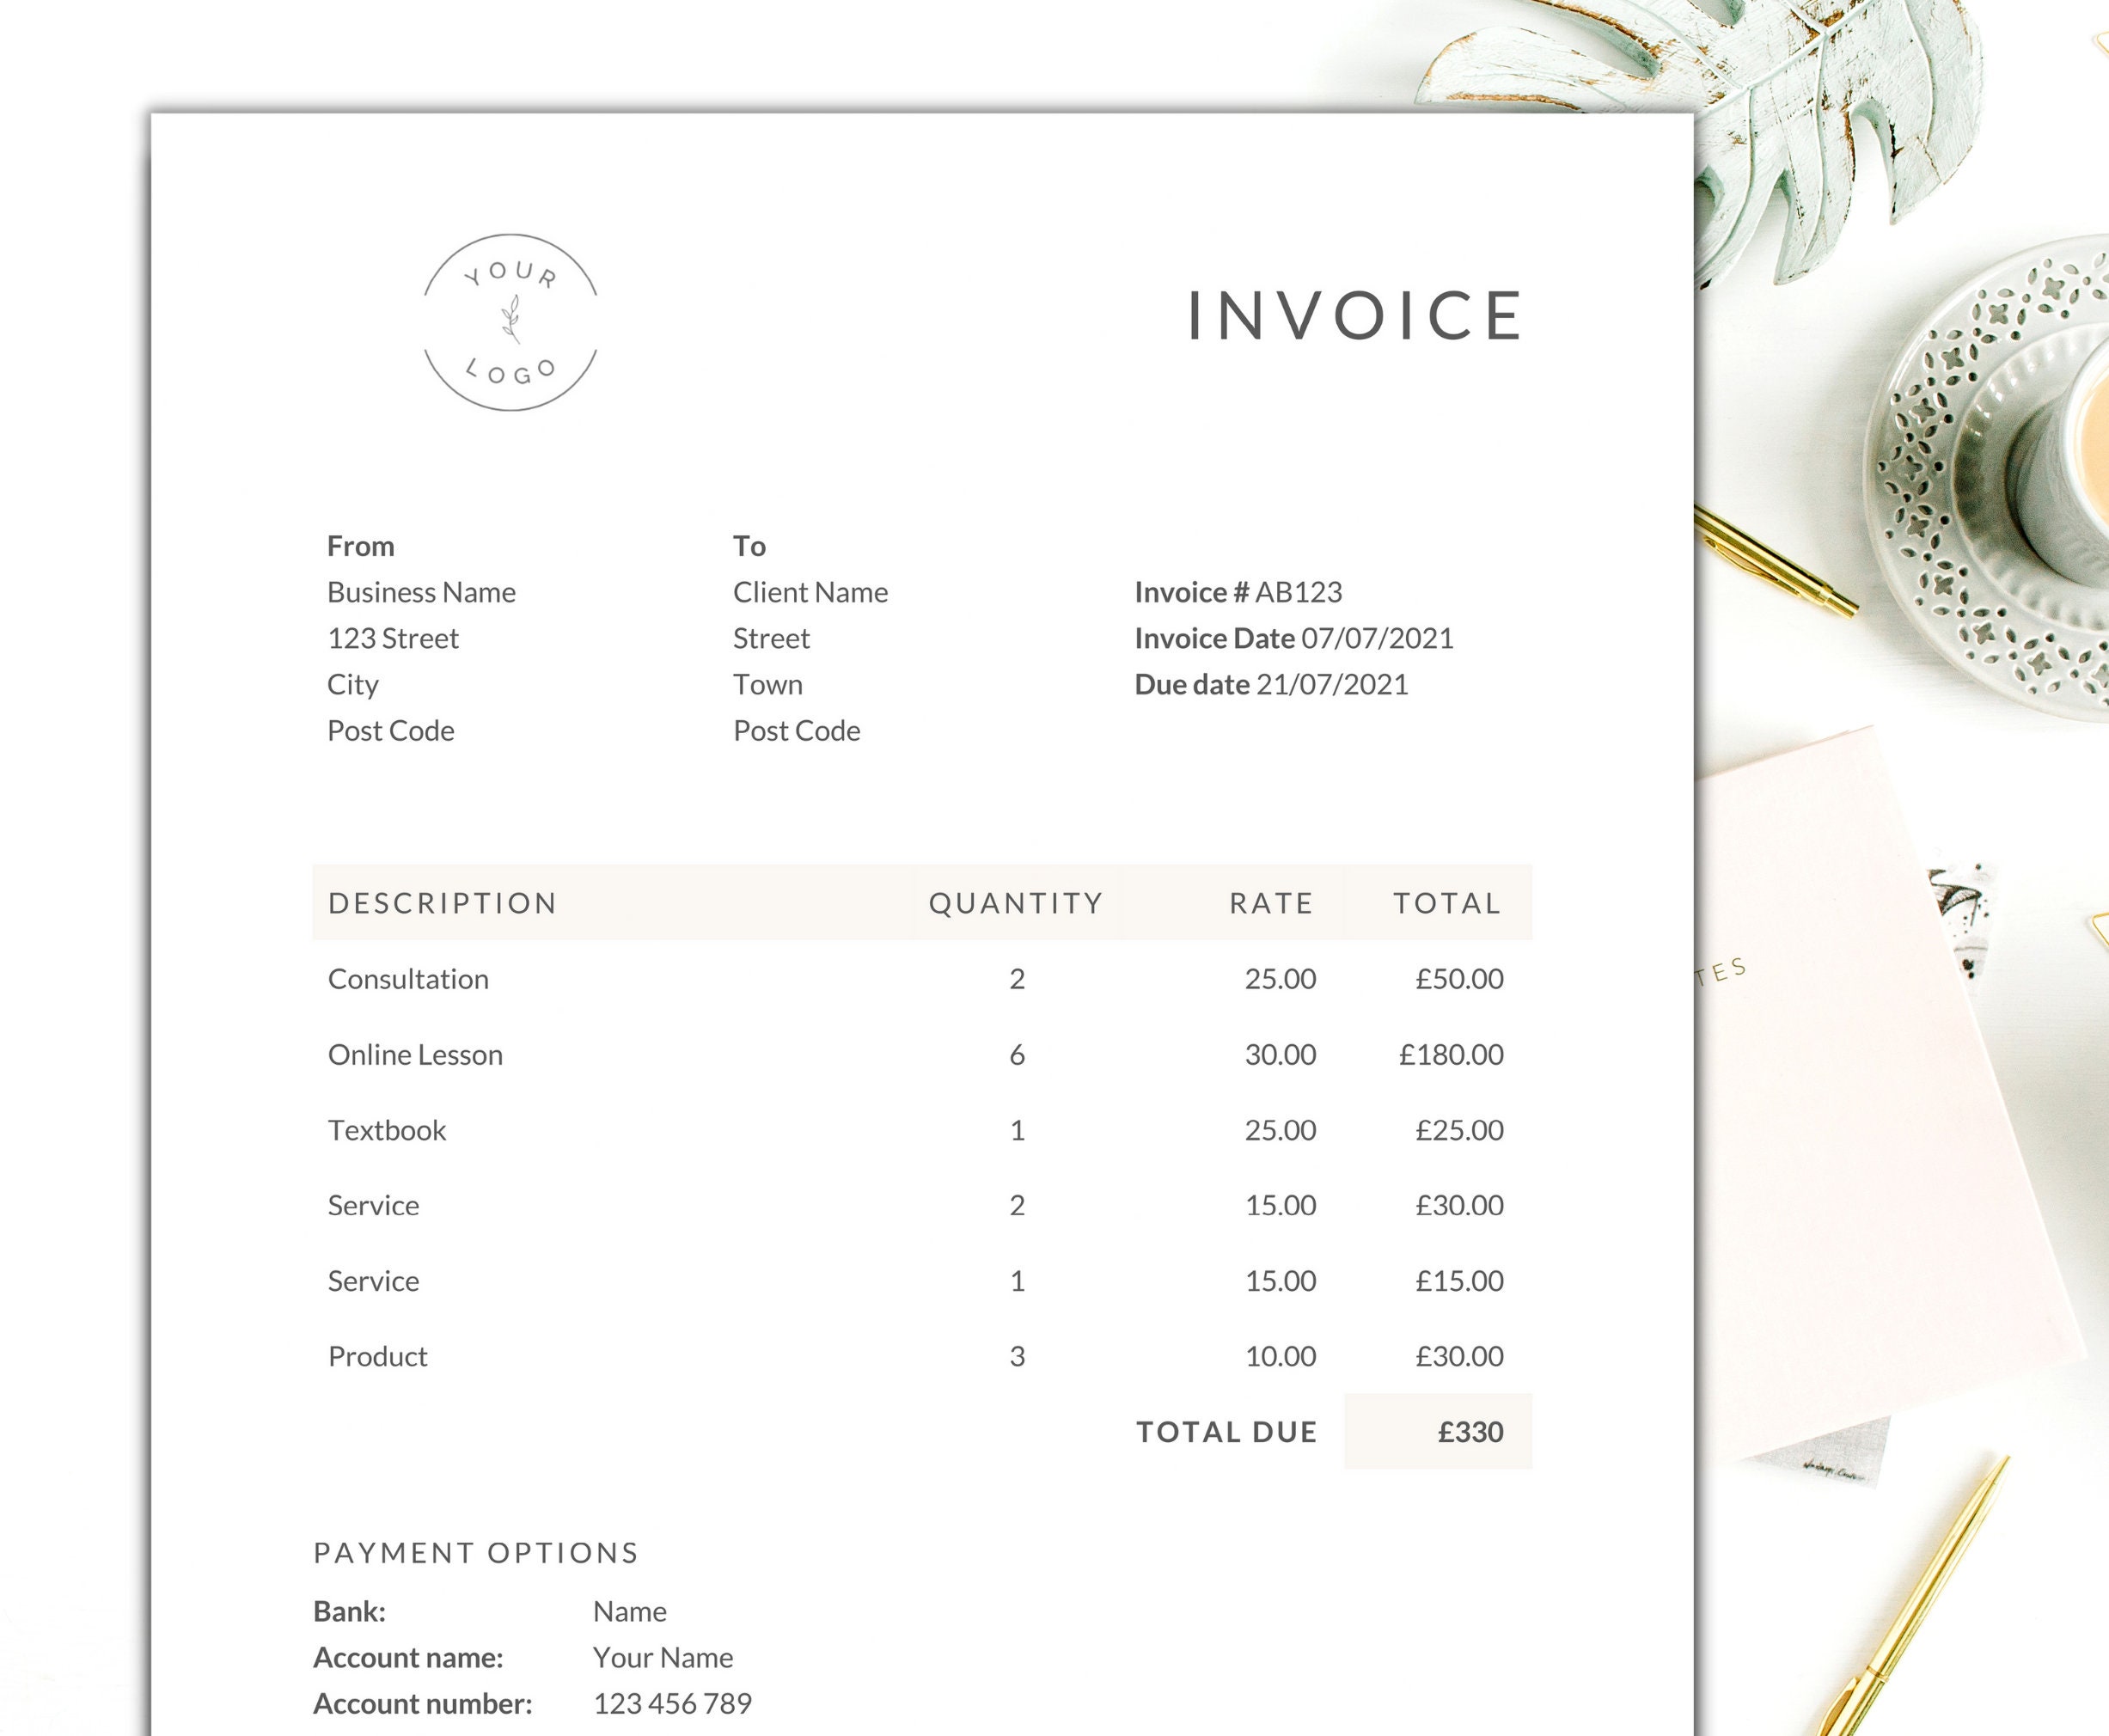Click the Product description cell

tap(377, 1356)
